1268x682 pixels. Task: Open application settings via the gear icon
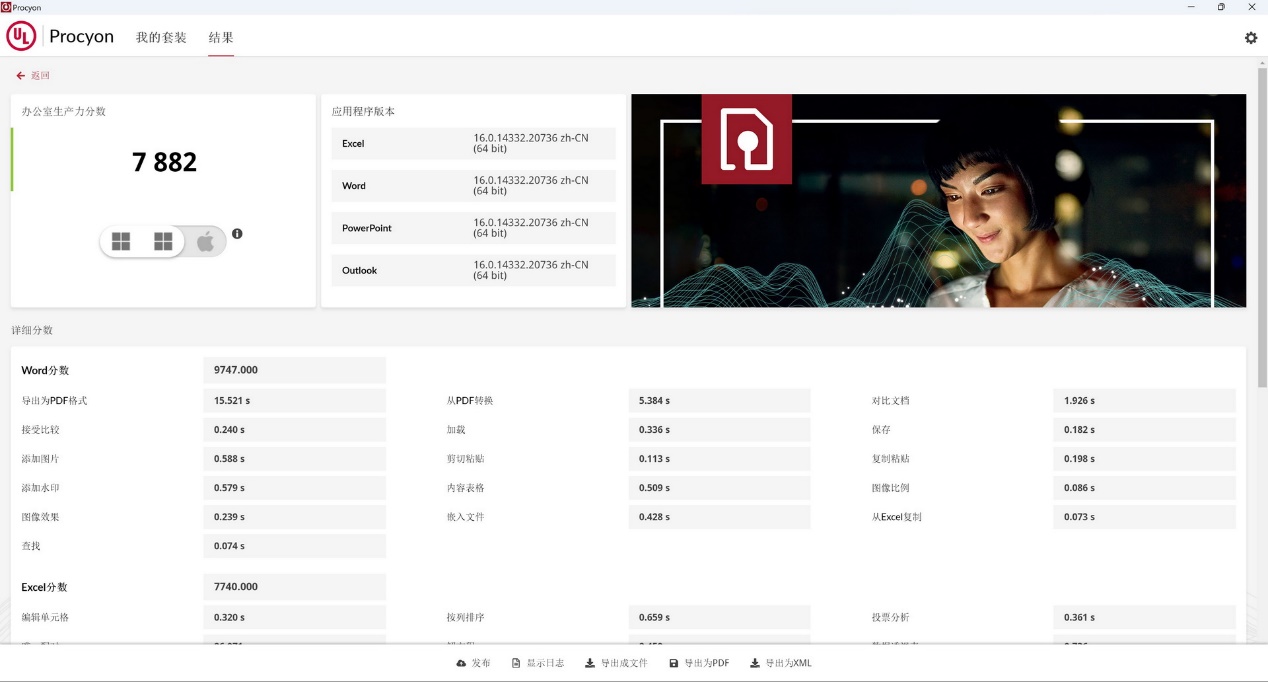[1250, 37]
